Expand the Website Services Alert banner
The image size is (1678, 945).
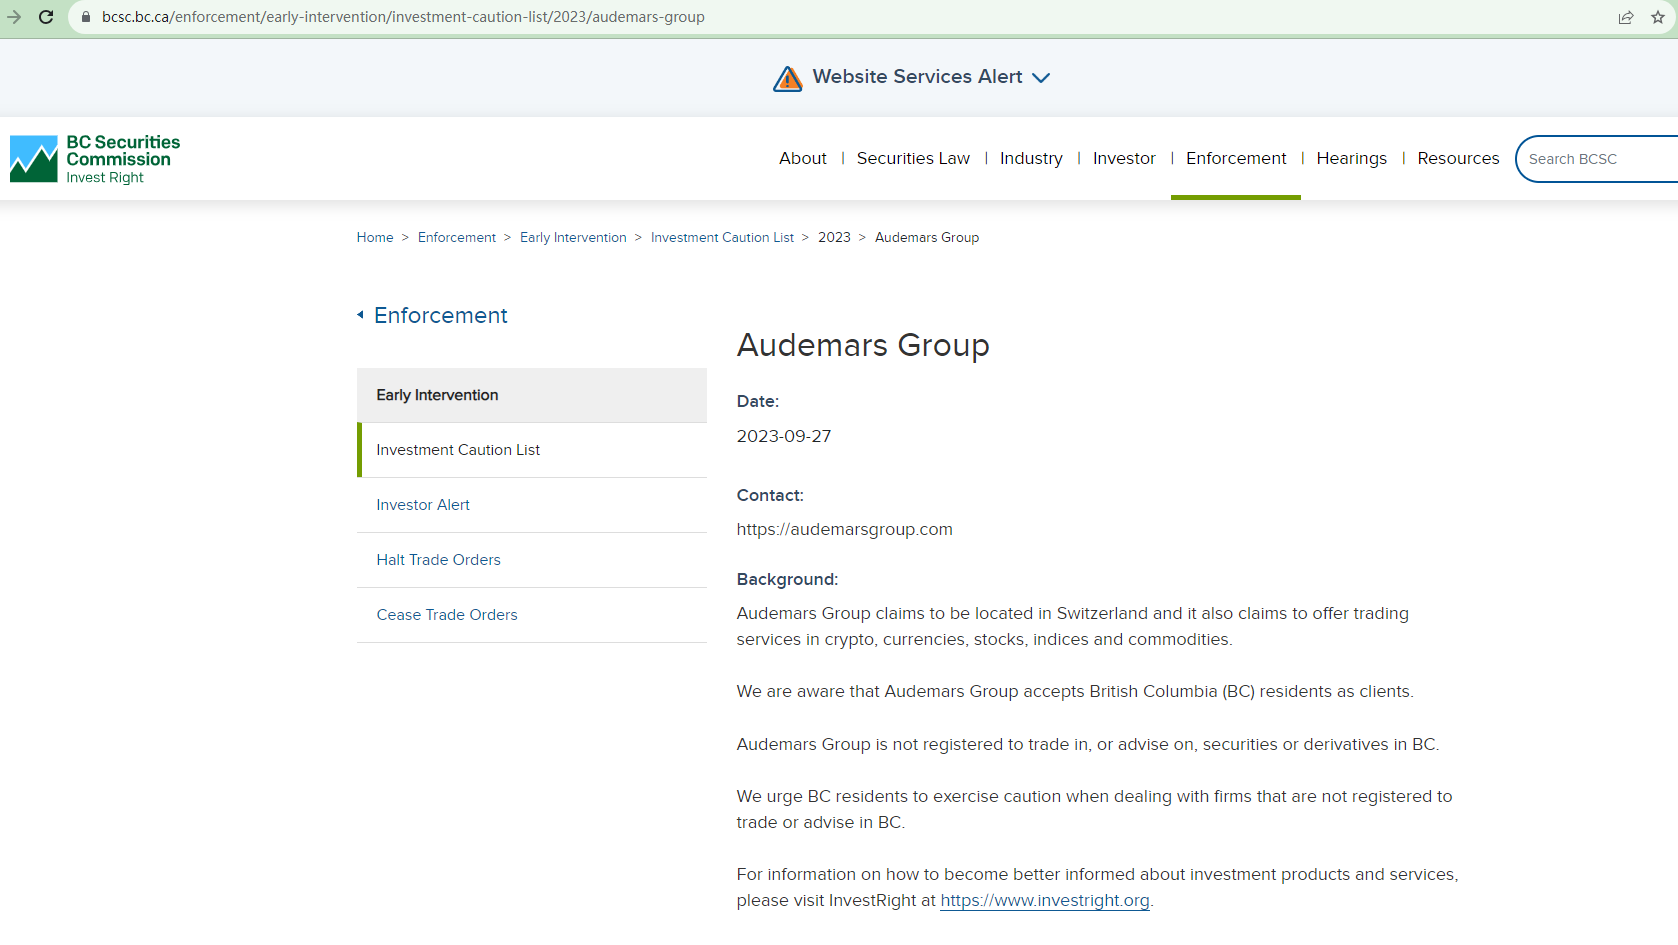(x=1041, y=77)
